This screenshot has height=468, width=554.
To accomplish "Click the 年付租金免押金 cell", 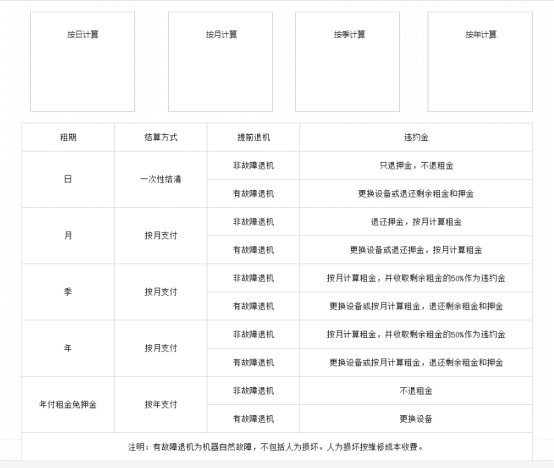I will pos(68,404).
